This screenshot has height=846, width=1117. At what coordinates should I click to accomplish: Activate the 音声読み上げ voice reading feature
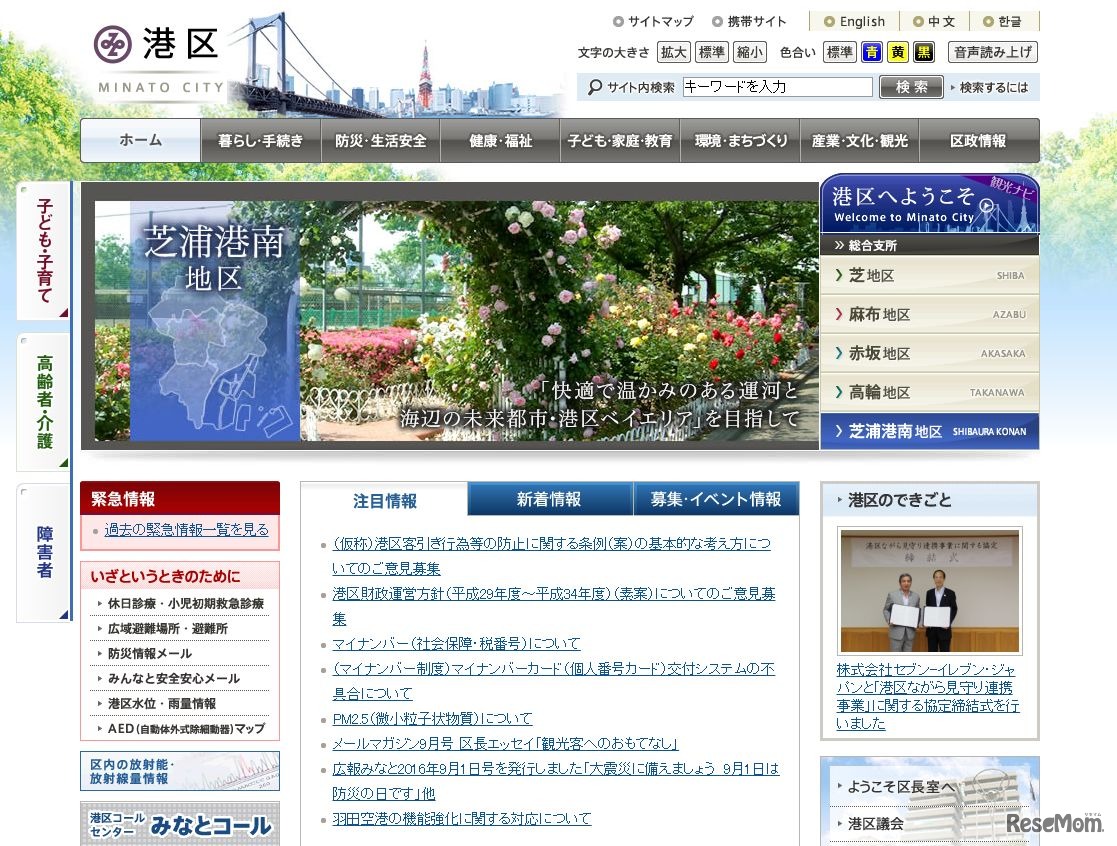992,51
